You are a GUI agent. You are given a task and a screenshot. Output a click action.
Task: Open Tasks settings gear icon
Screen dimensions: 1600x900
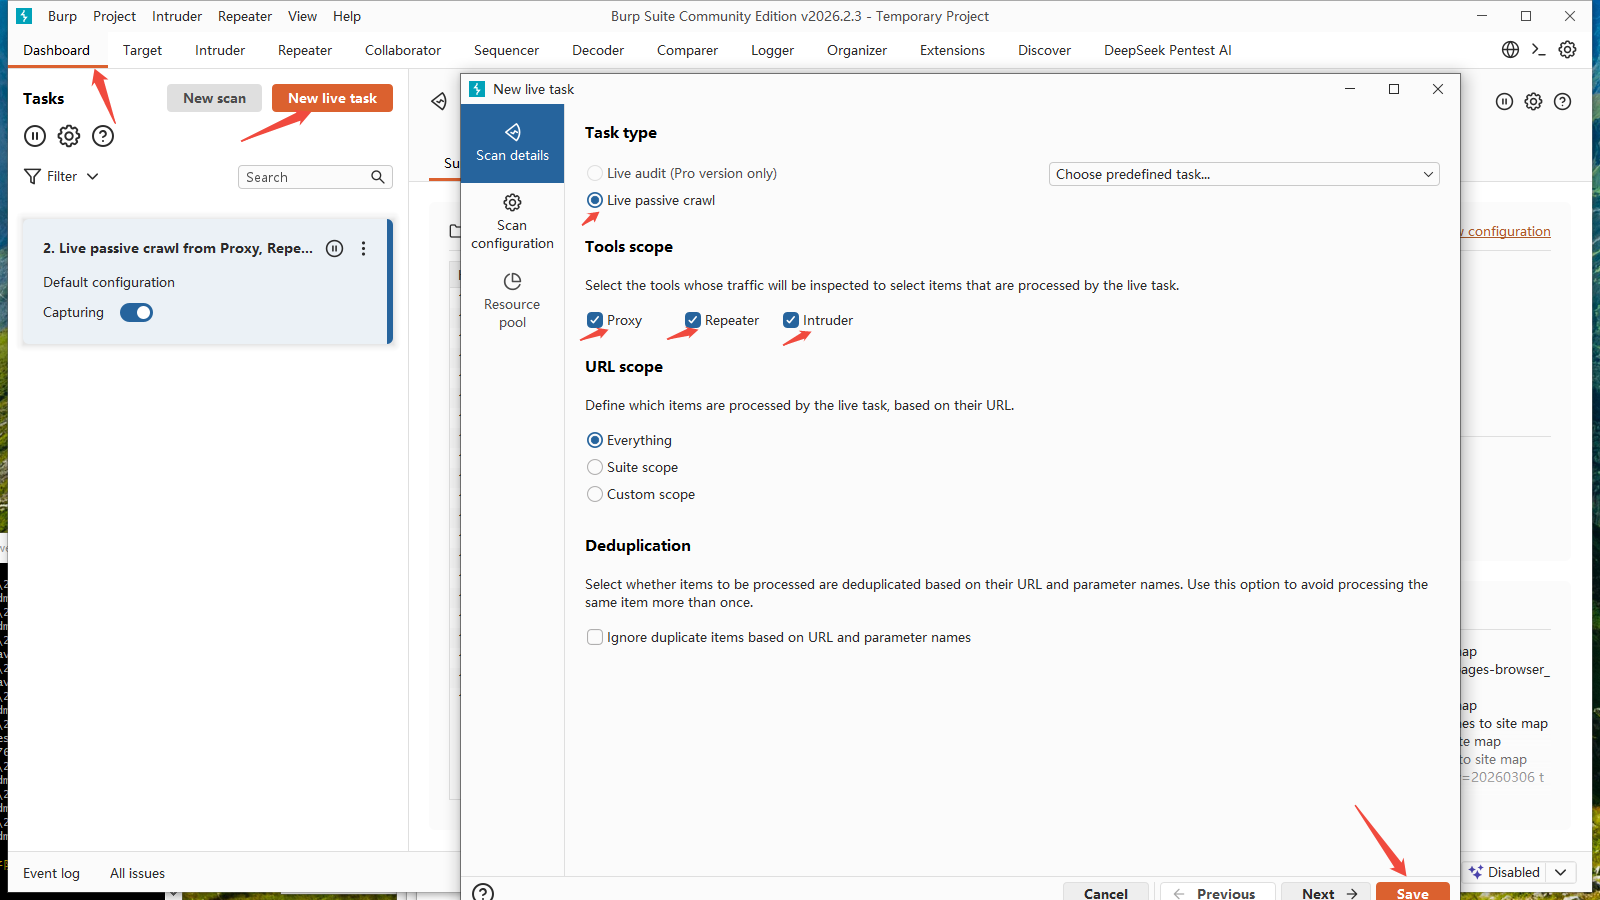click(x=69, y=136)
